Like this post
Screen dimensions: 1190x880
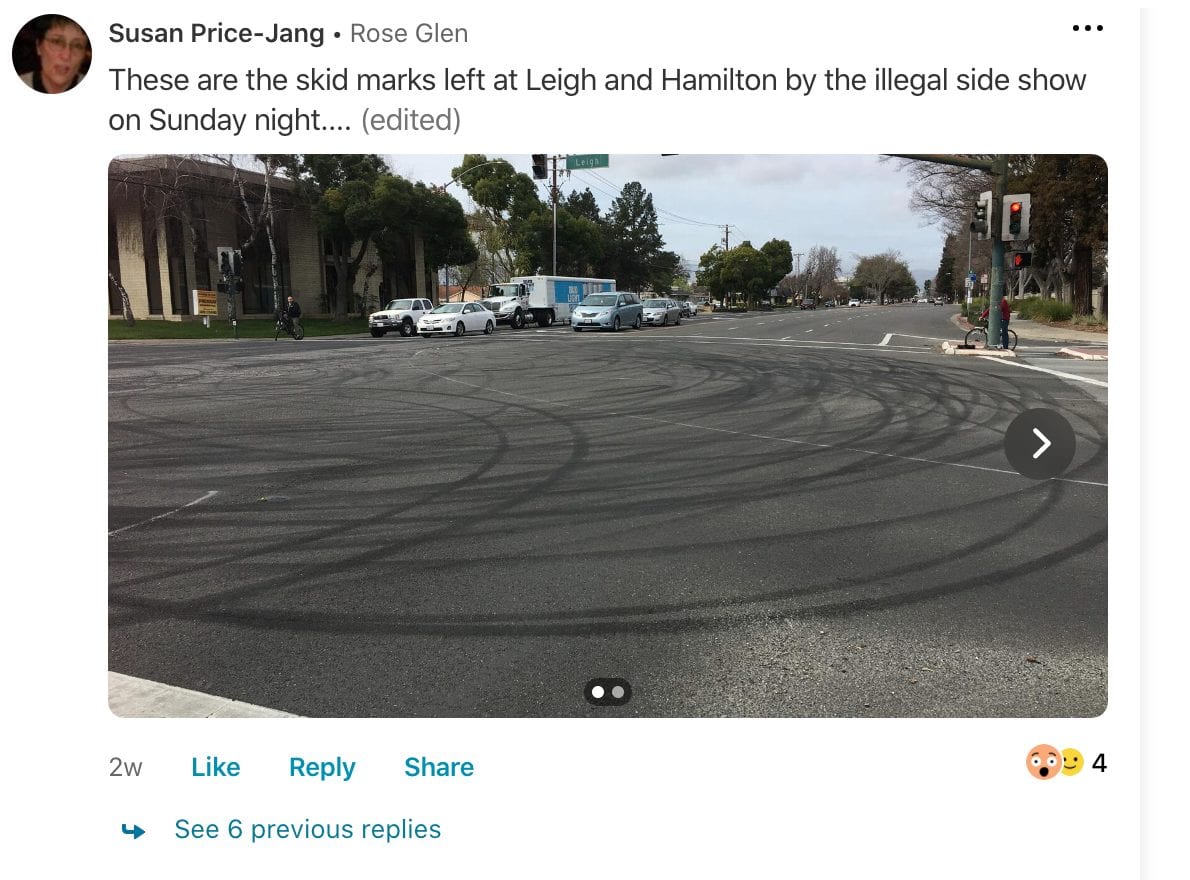(x=216, y=767)
